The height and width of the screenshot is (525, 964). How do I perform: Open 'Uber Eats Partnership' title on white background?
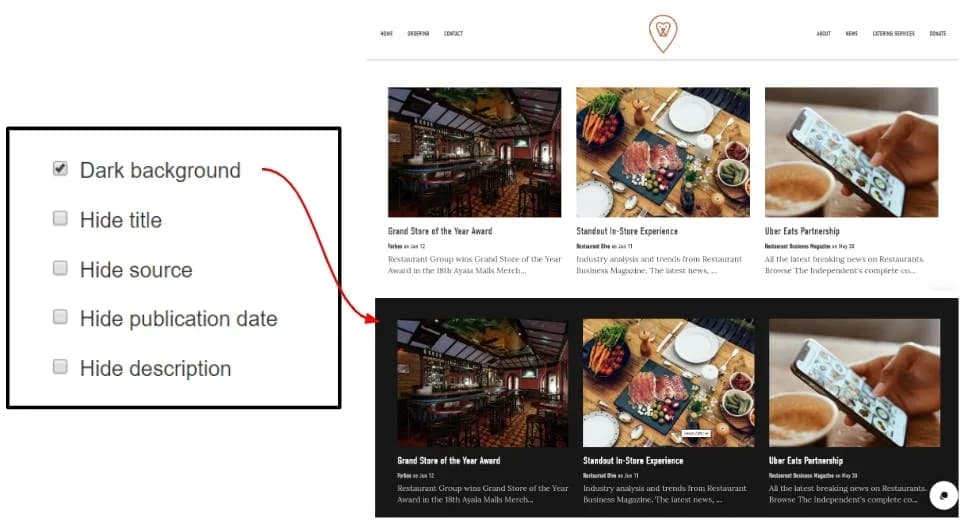(x=802, y=231)
